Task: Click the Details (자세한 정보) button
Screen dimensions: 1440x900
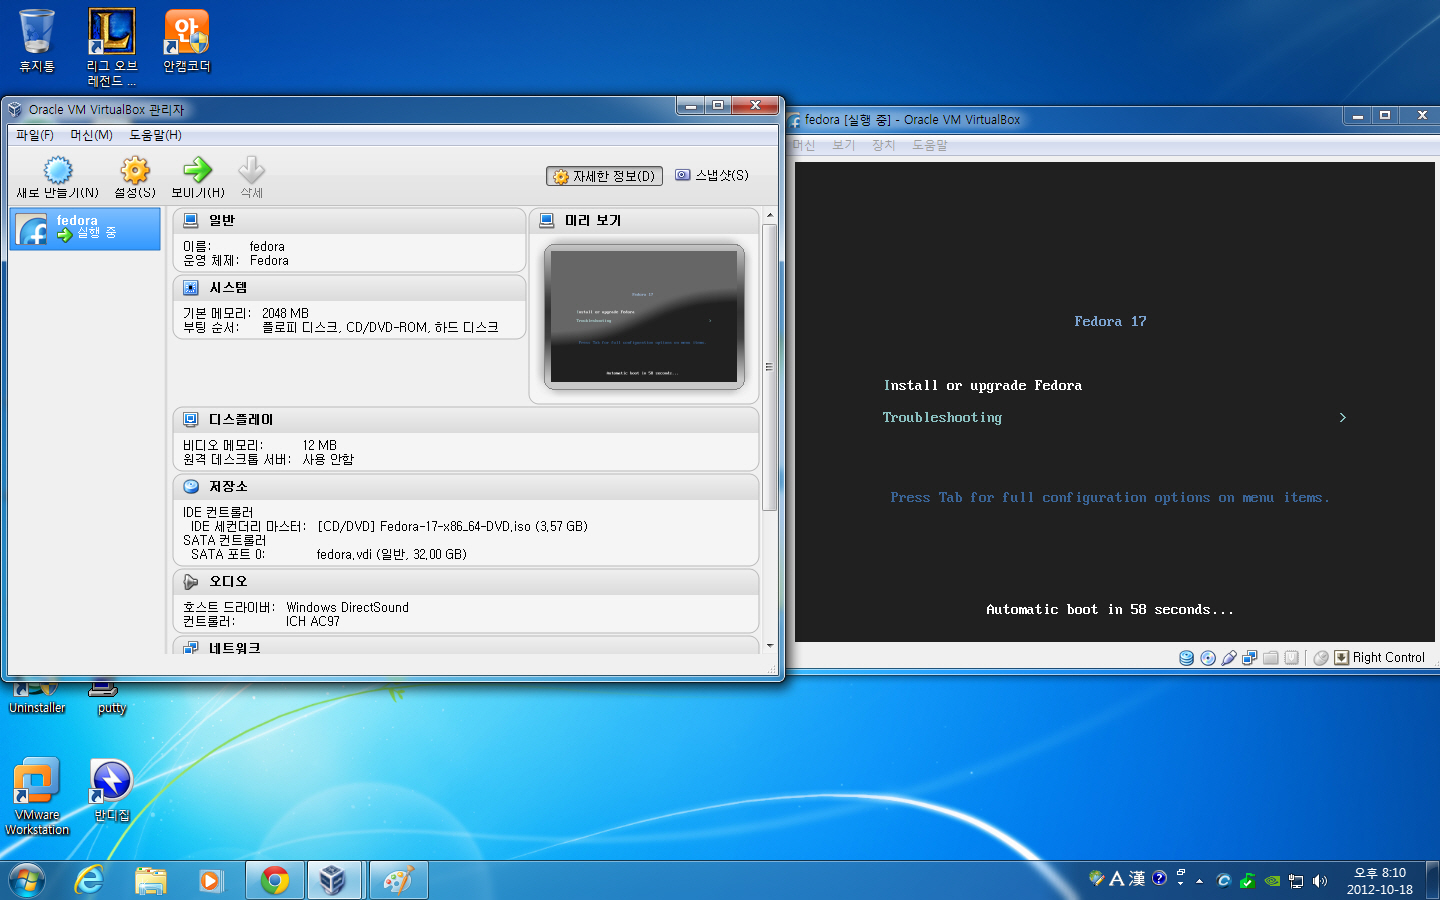Action: [604, 176]
